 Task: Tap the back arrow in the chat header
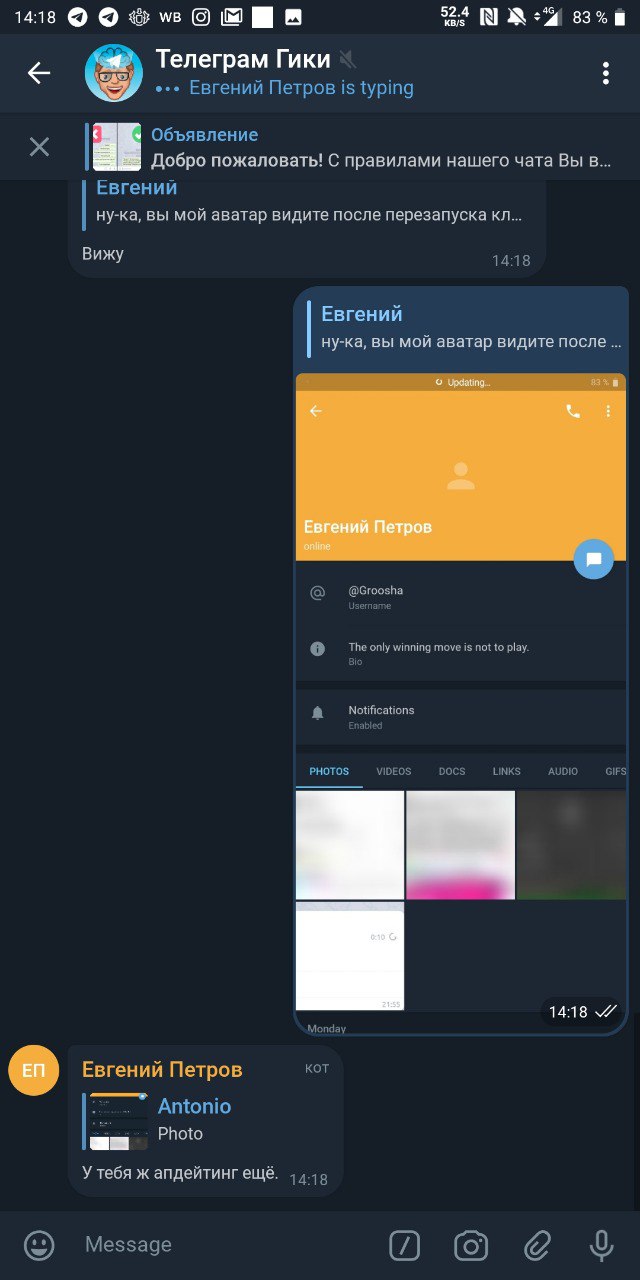tap(38, 73)
